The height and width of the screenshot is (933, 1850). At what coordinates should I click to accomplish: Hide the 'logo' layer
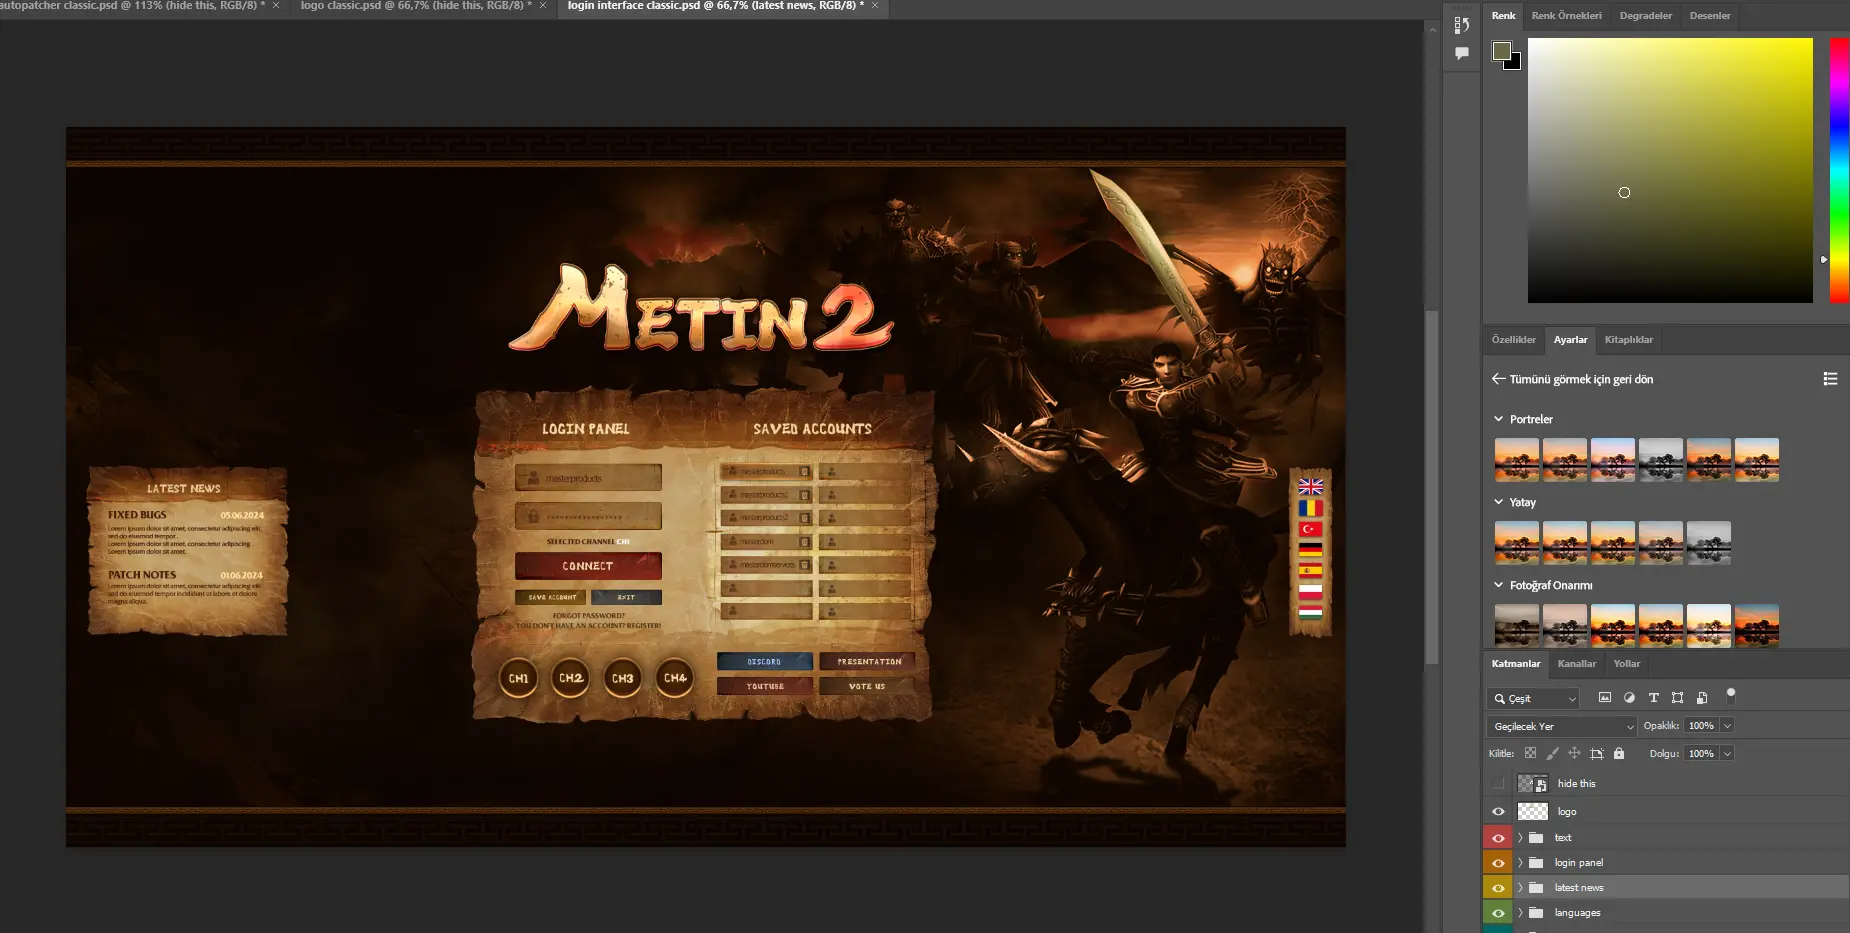(x=1498, y=811)
